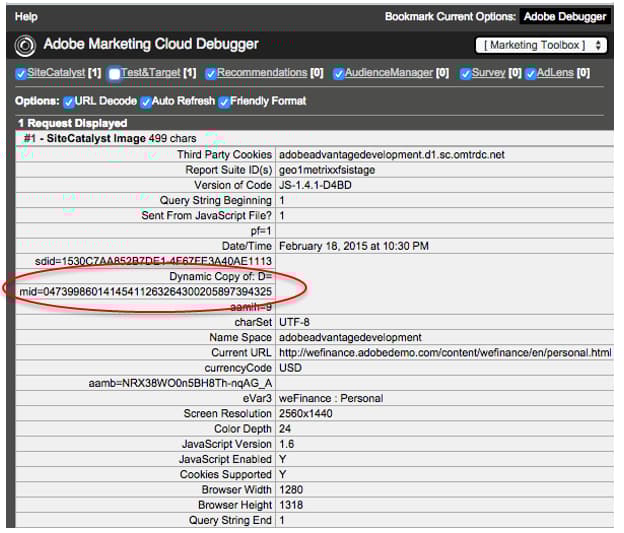Open the Test&Target link
This screenshot has height=533, width=624.
click(150, 72)
